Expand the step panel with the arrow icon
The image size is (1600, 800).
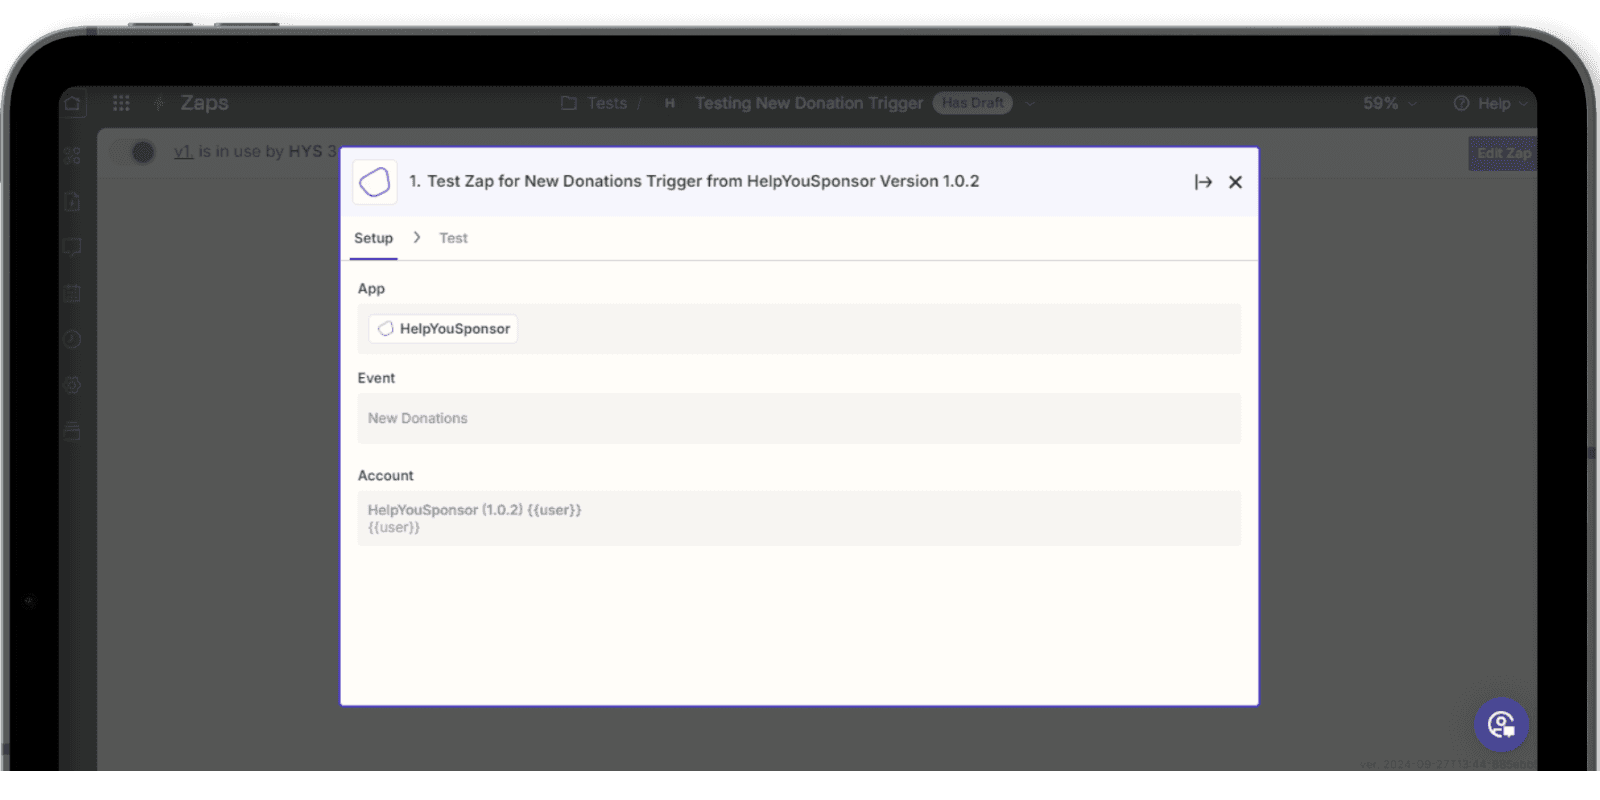pos(1203,182)
